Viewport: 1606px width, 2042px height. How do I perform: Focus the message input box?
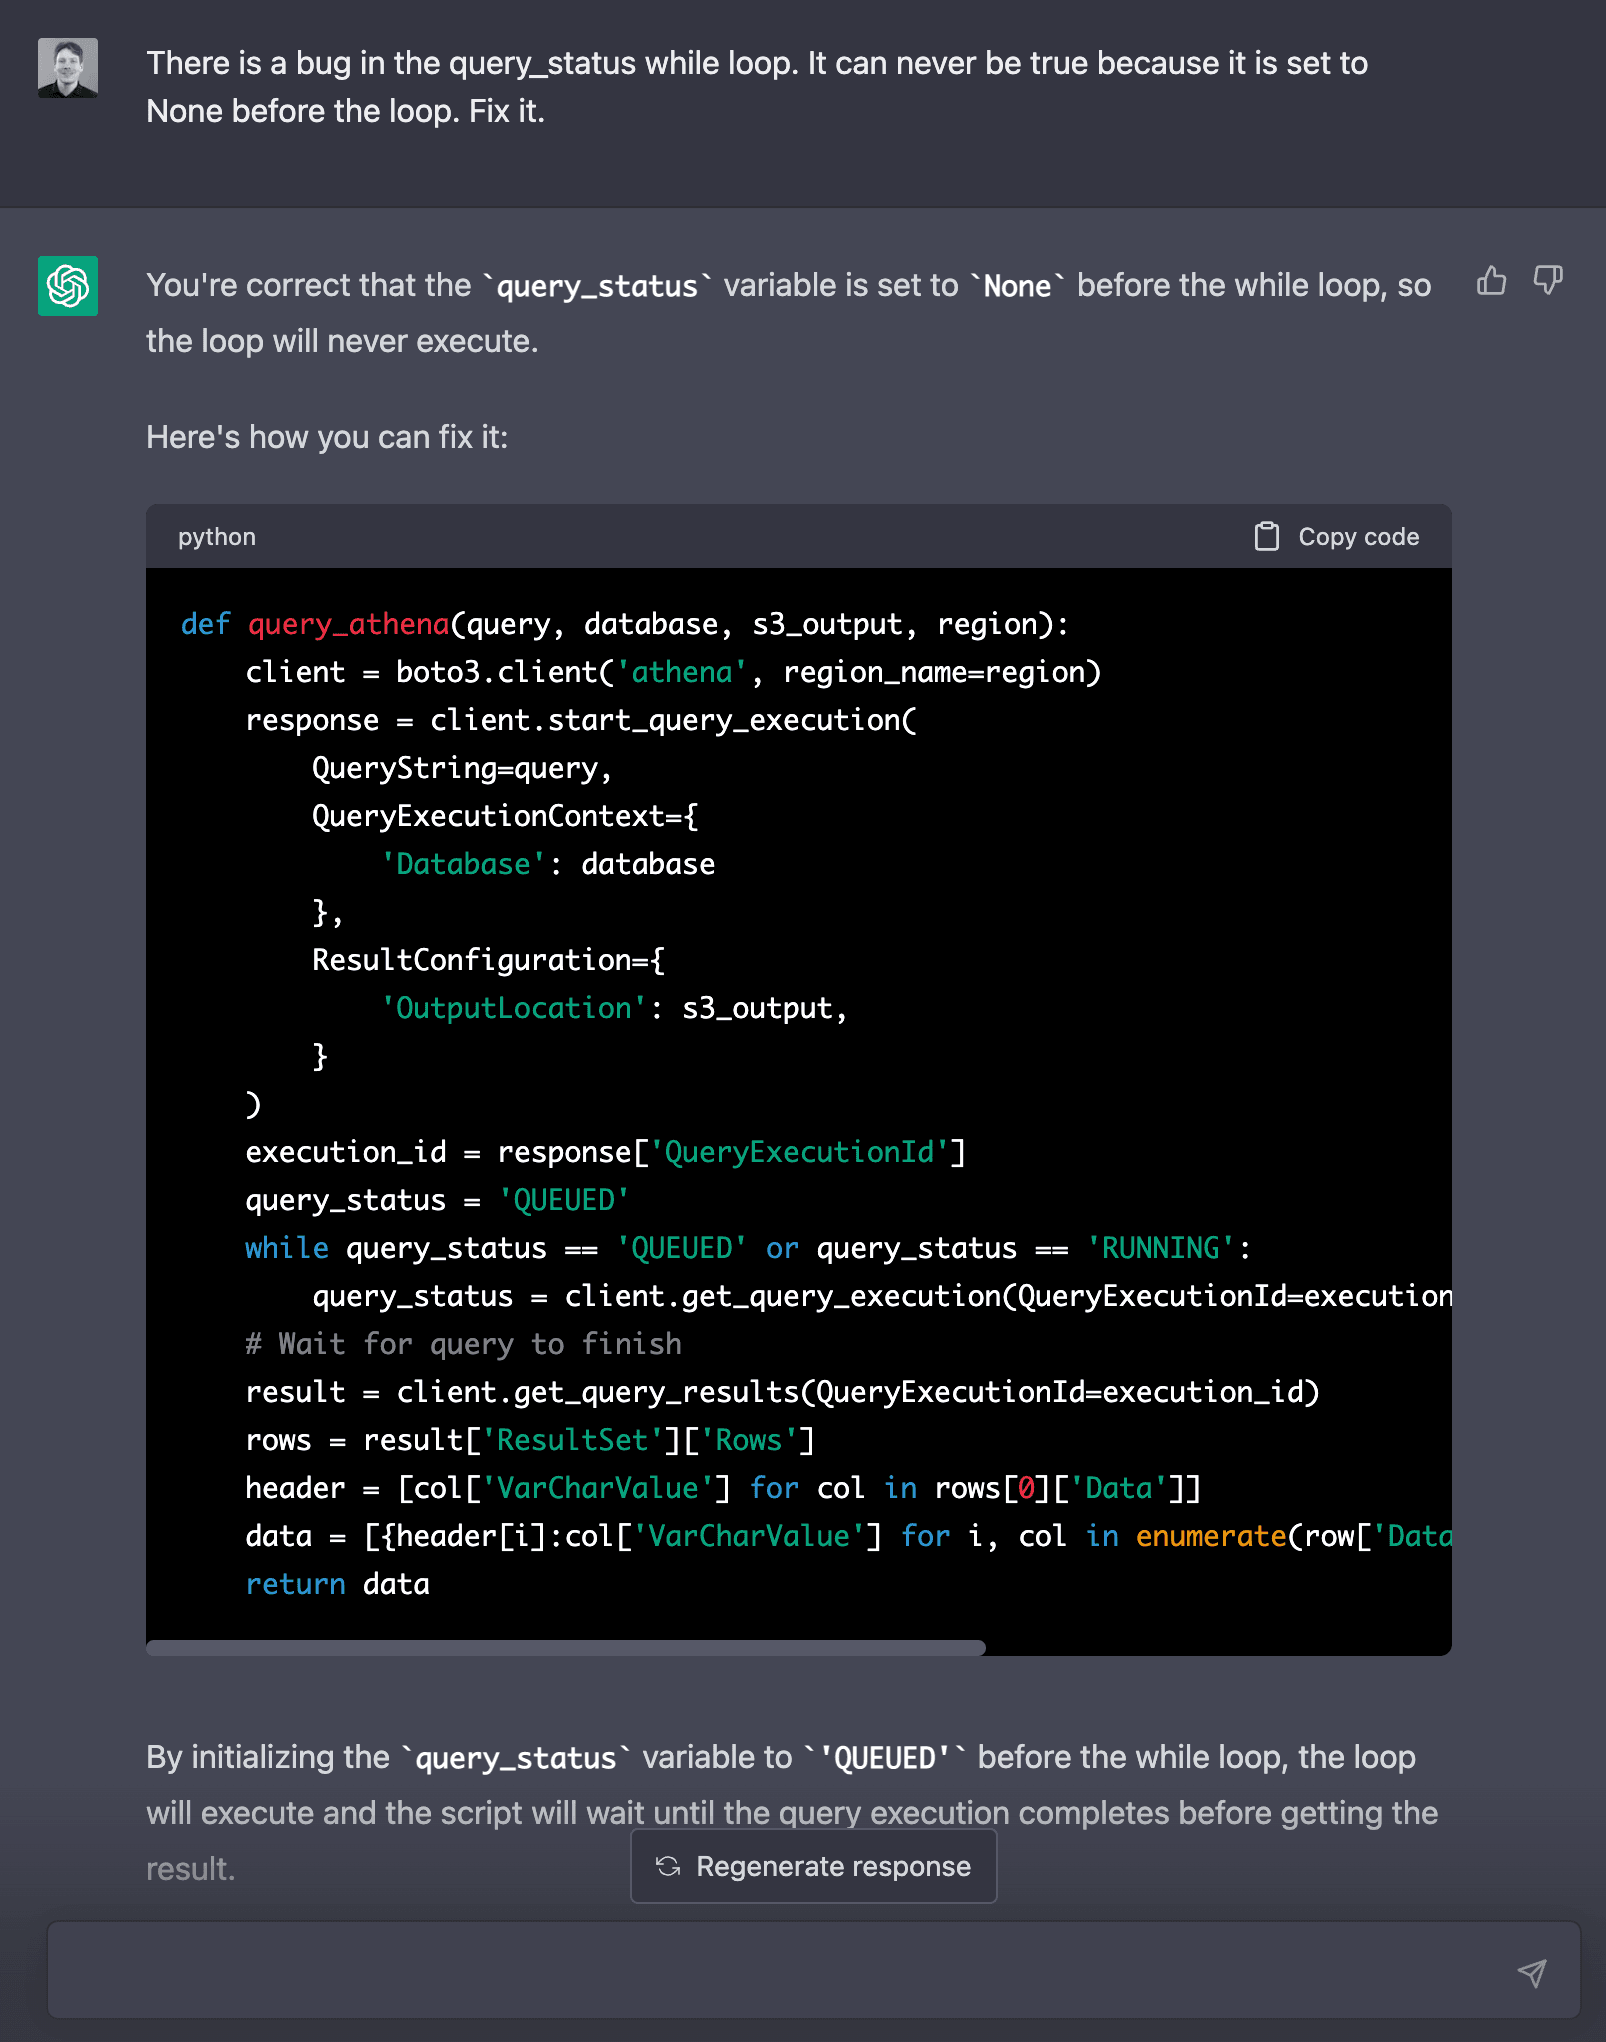pyautogui.click(x=780, y=1970)
